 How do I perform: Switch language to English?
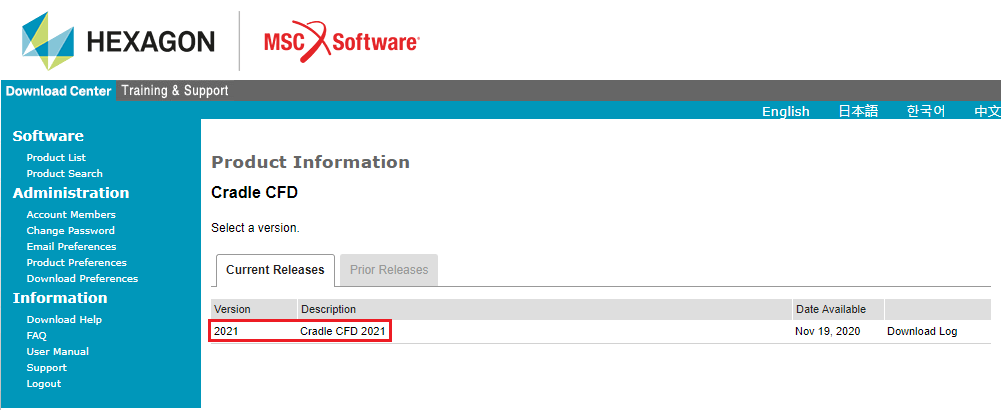tap(785, 111)
